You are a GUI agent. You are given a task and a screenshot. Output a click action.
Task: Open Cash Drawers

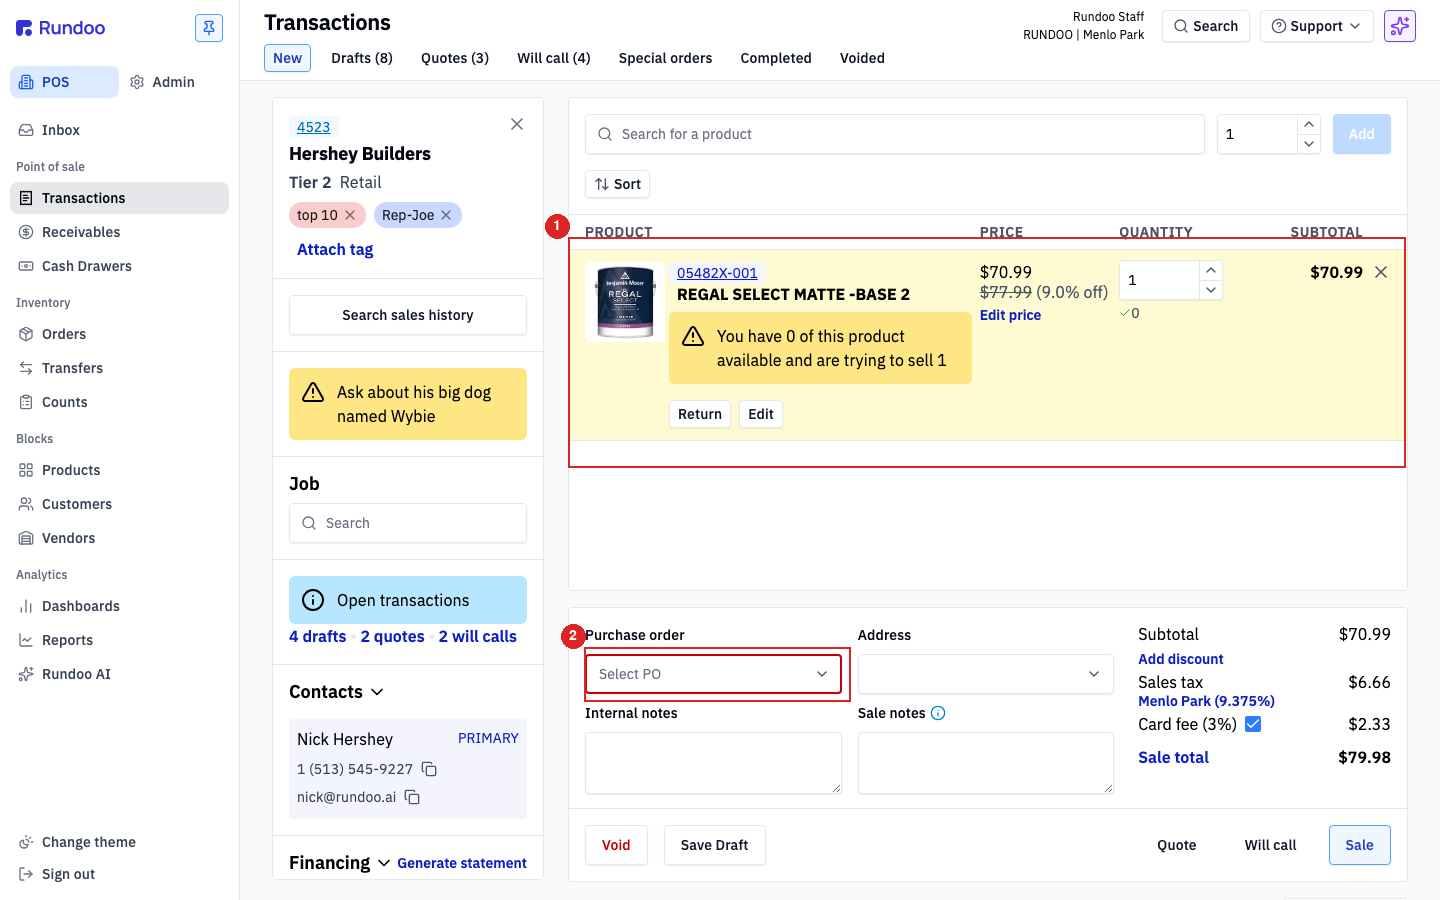(120, 266)
